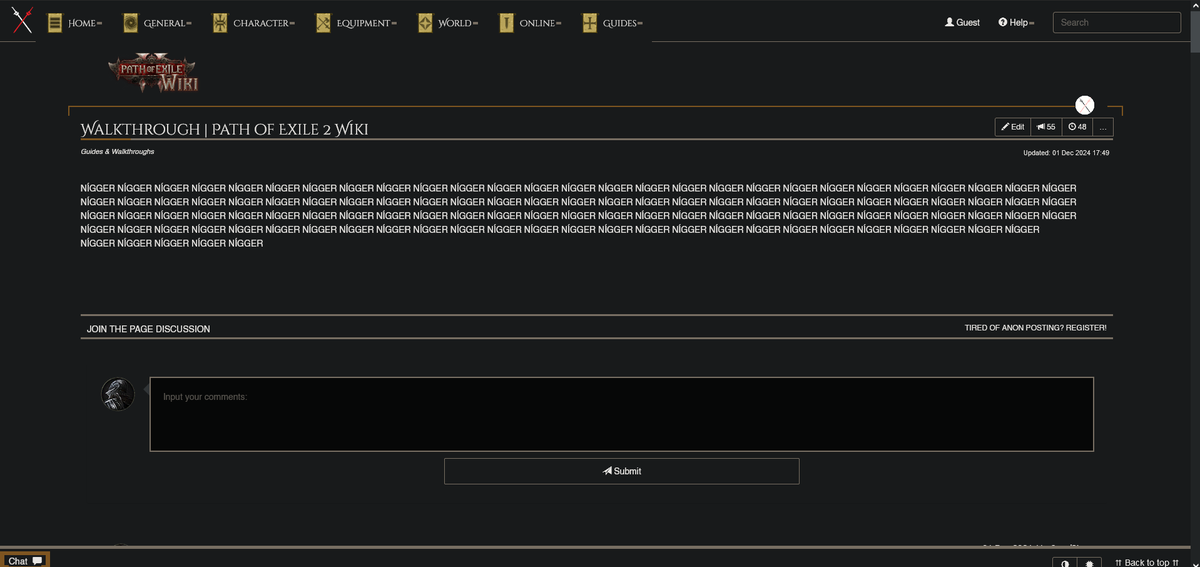Click the 'Input your comments' text box

(x=622, y=414)
